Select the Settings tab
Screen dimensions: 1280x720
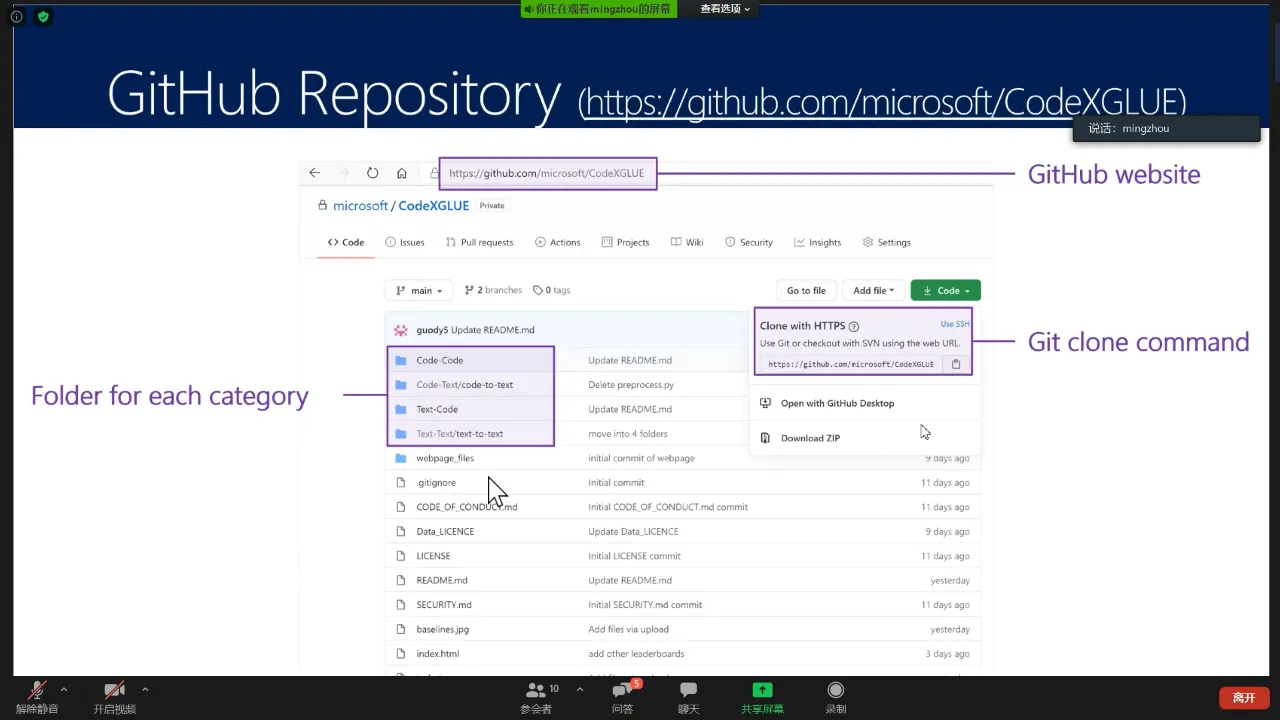pos(887,242)
